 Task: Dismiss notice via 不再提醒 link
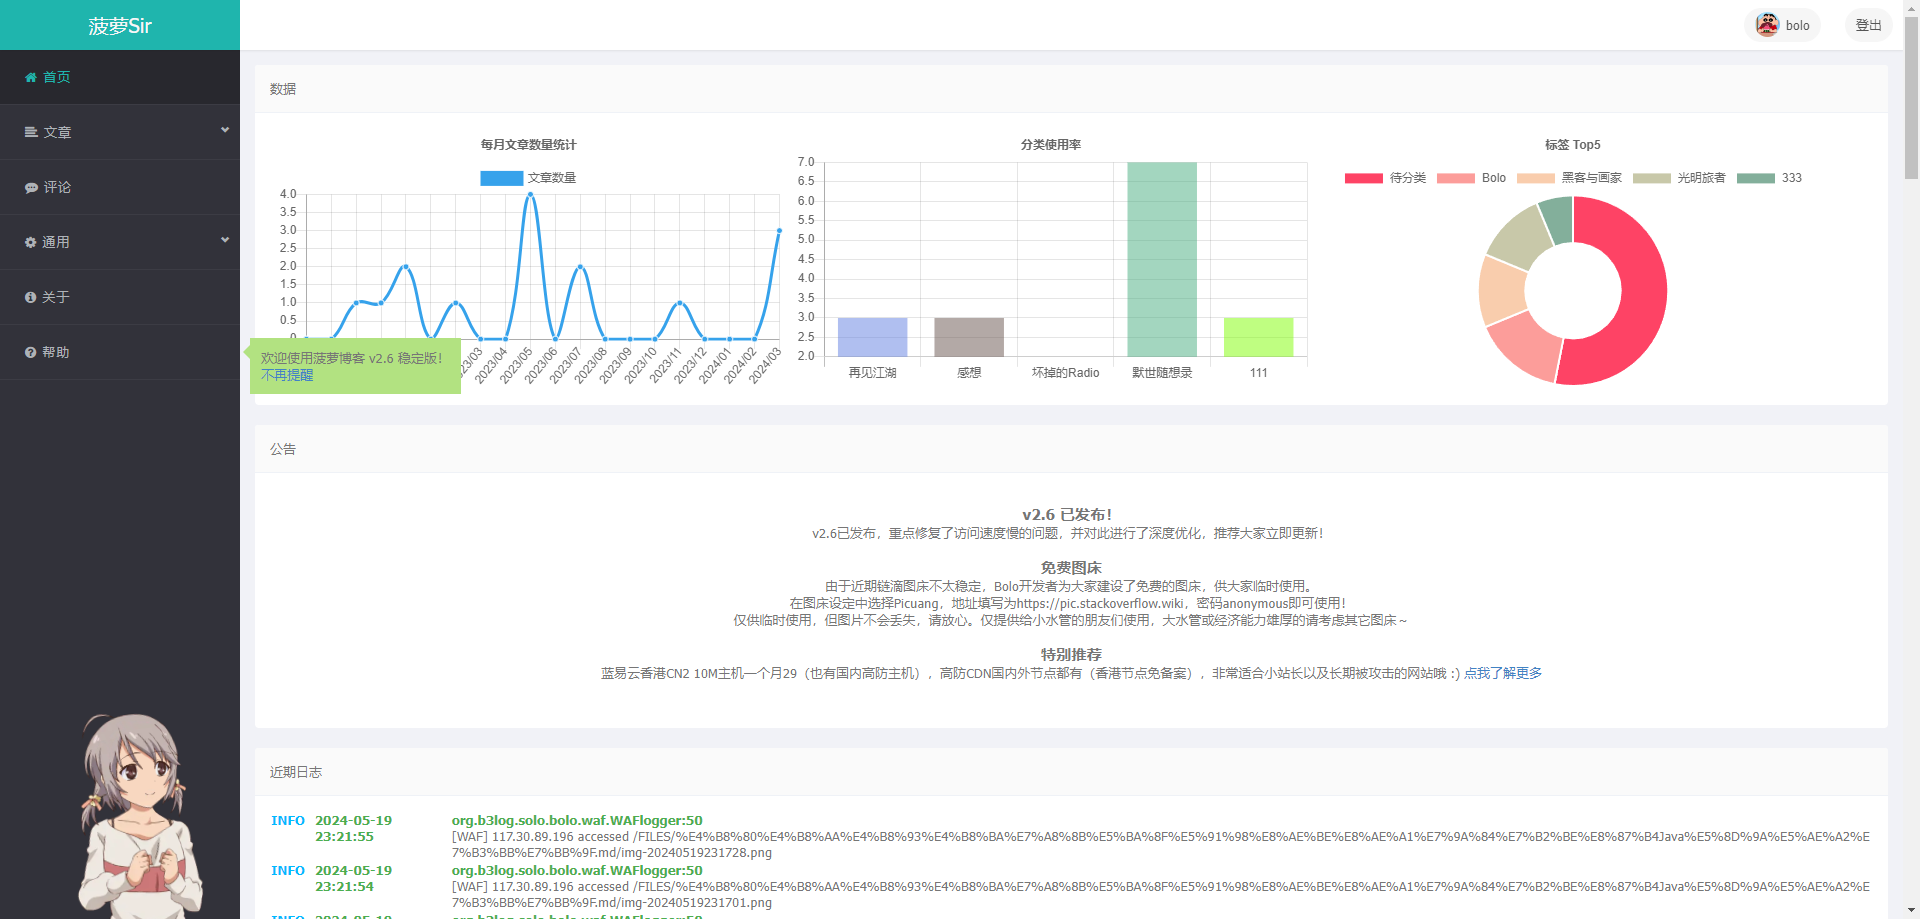[x=287, y=375]
